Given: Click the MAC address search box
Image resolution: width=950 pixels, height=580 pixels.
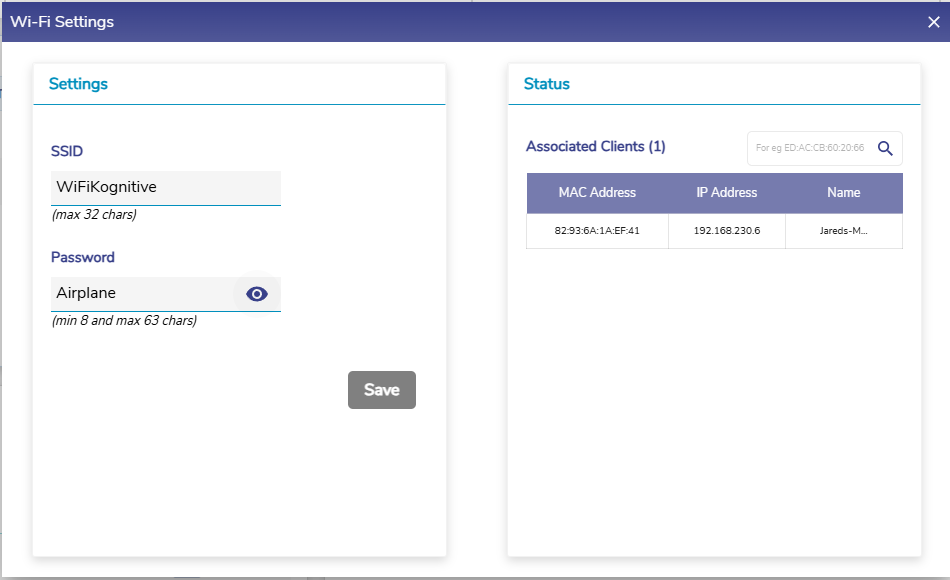Looking at the screenshot, I should (810, 148).
